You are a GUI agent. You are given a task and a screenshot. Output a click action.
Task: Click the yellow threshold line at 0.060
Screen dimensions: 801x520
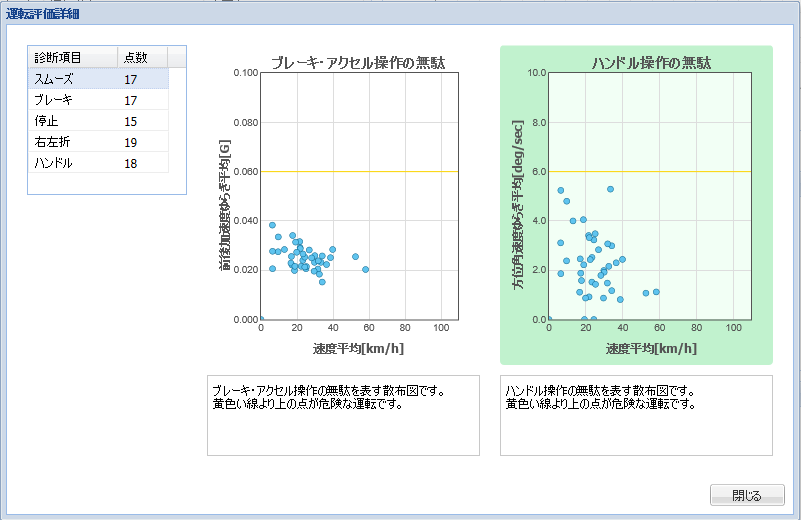pyautogui.click(x=359, y=172)
